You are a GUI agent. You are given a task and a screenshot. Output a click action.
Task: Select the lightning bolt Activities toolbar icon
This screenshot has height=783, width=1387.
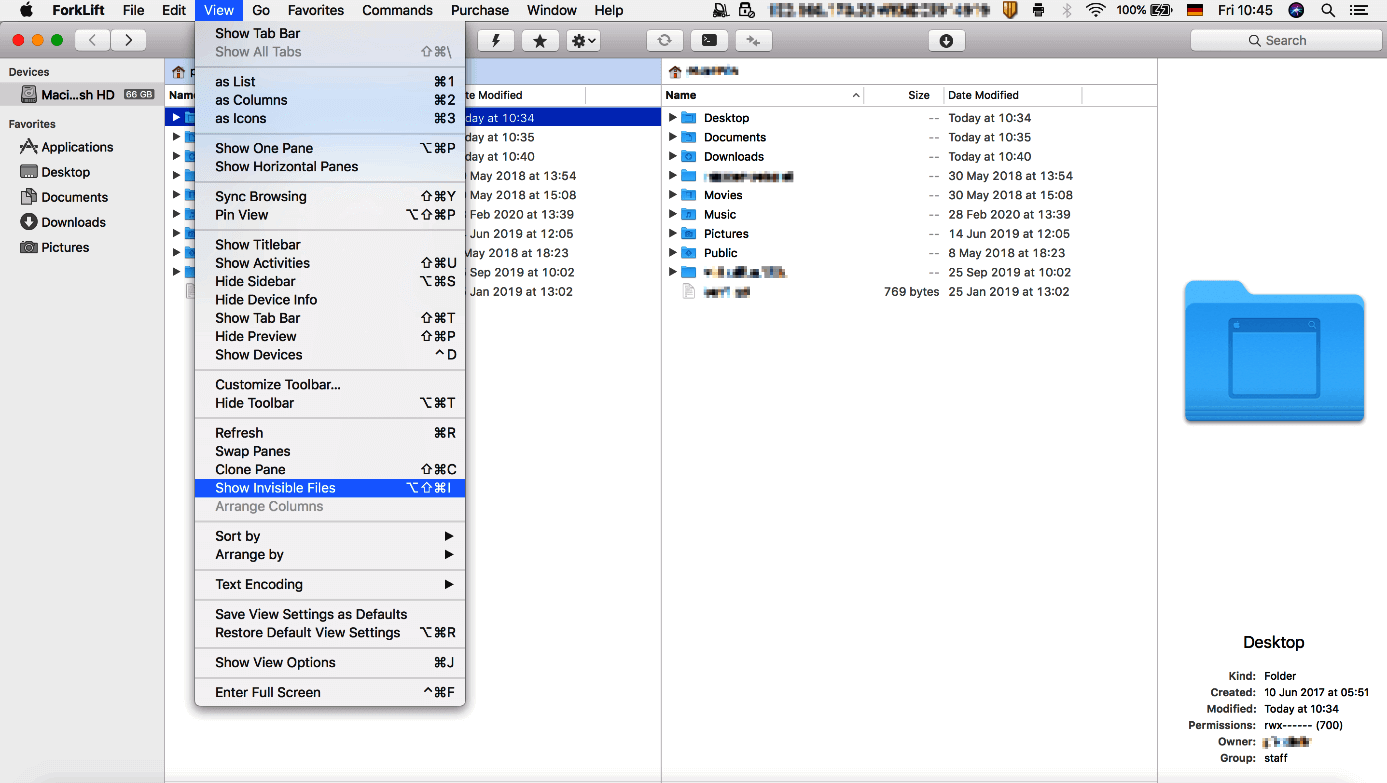(497, 40)
